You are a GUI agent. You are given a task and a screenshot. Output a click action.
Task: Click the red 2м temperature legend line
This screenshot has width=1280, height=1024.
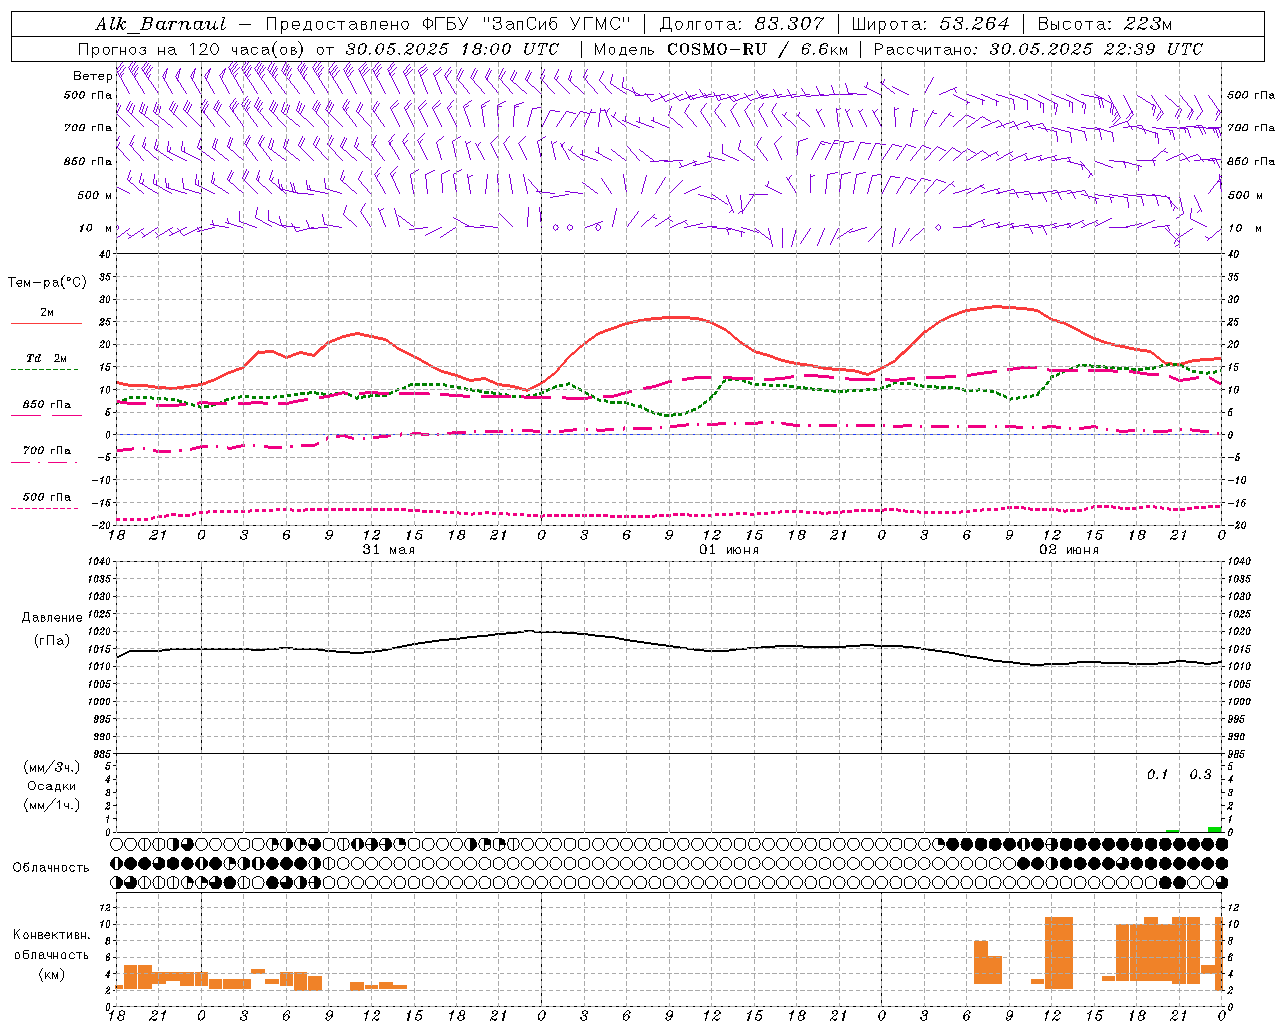(46, 323)
